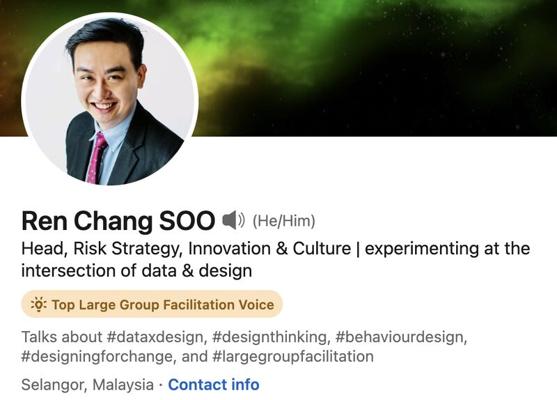
Task: Click the Top Large Group Facilitation Voice badge
Action: point(152,304)
